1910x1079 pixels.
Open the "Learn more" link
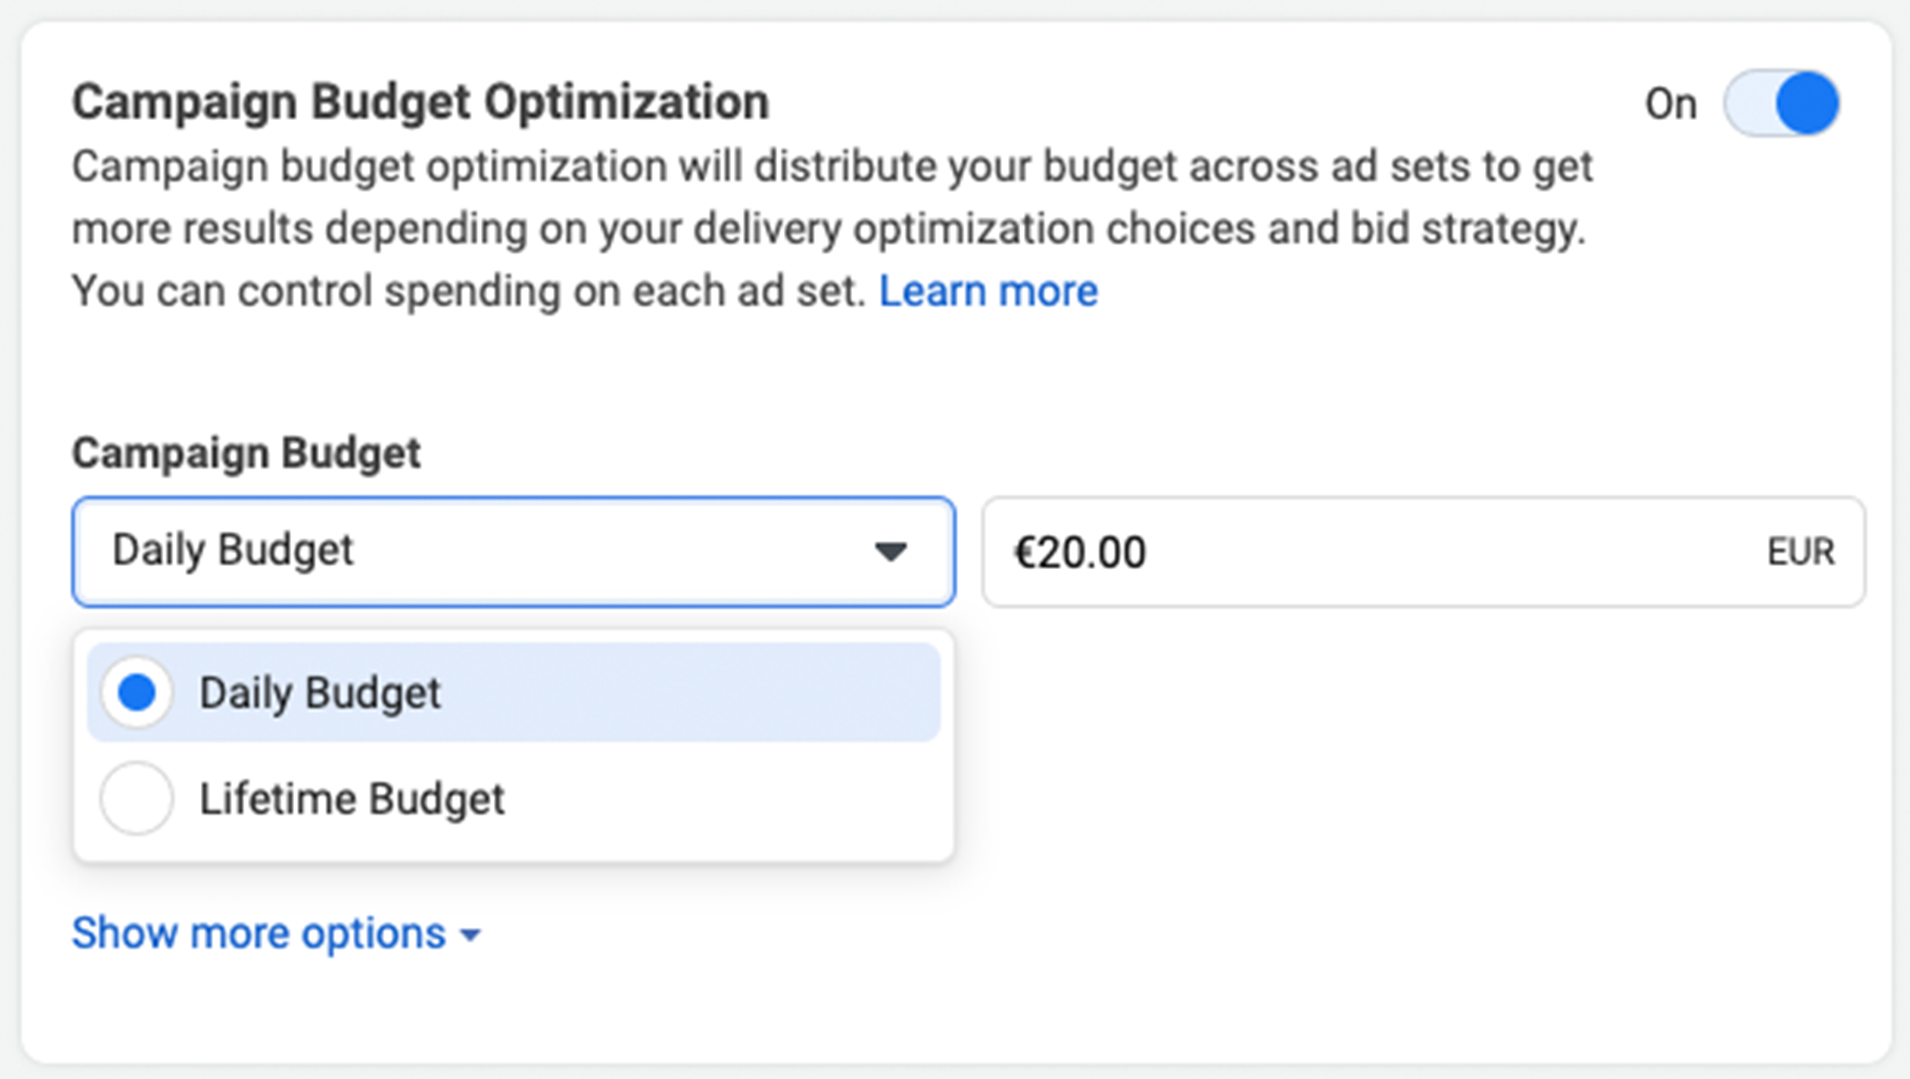(987, 291)
